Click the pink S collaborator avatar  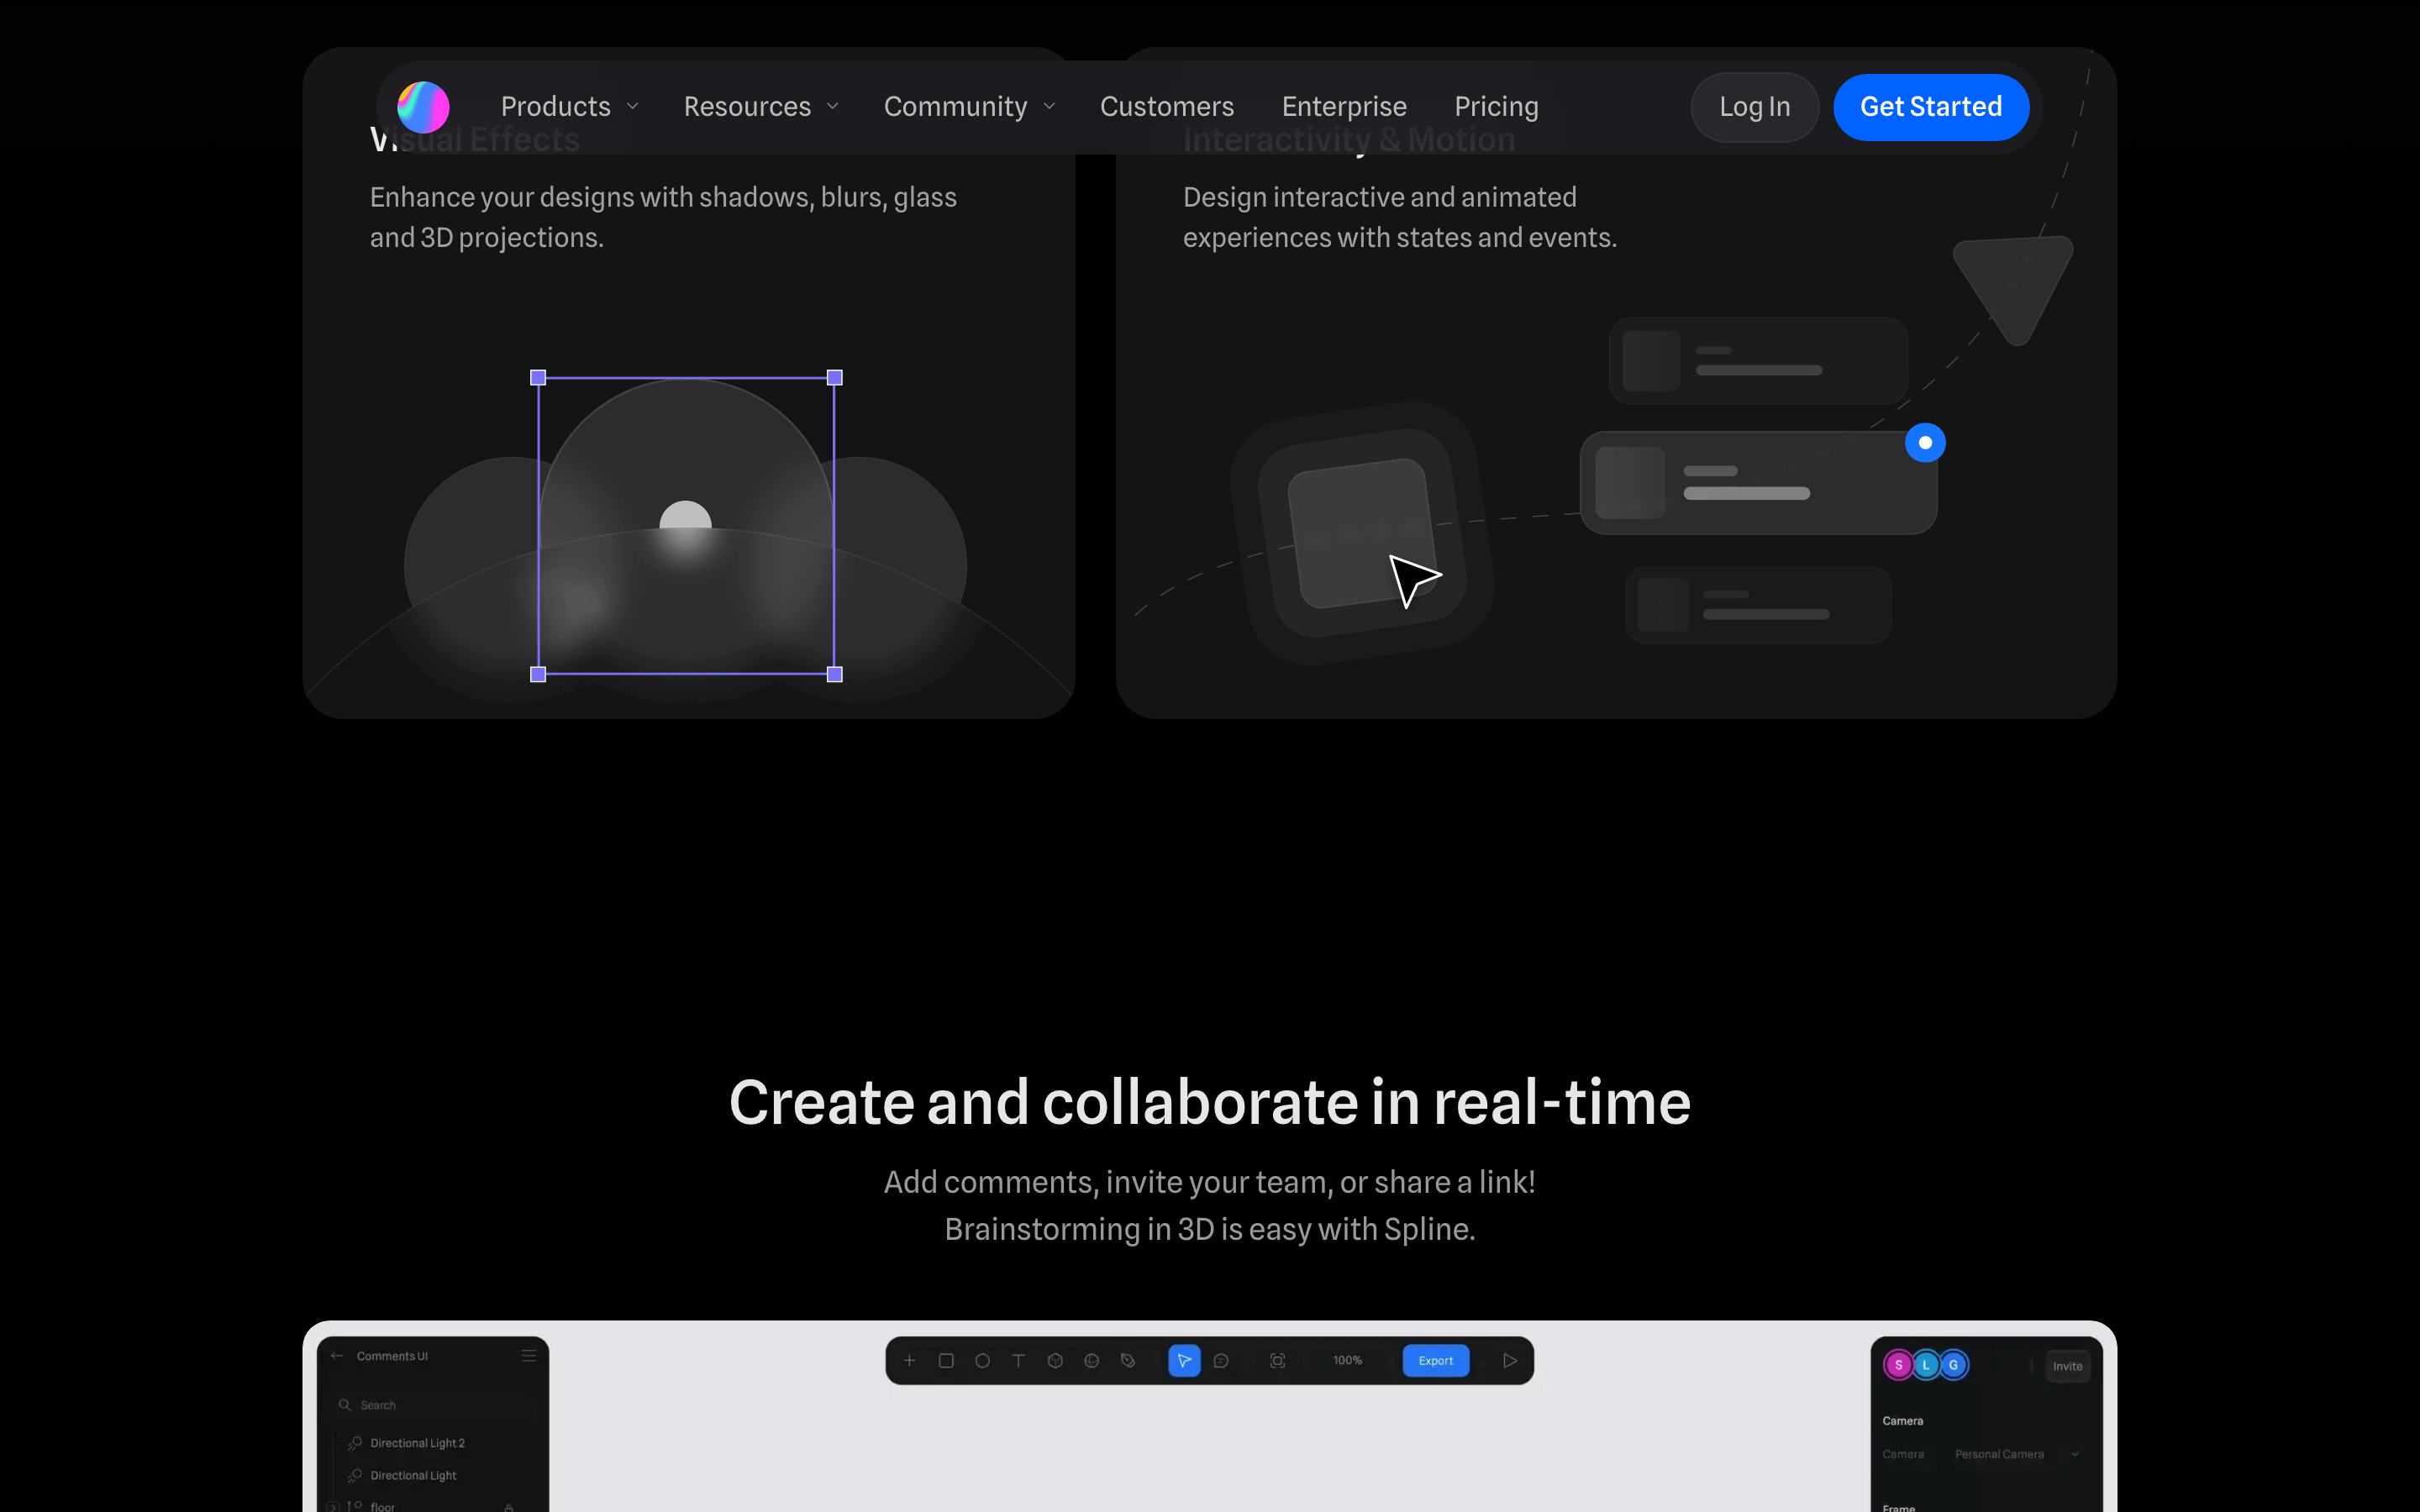point(1898,1365)
